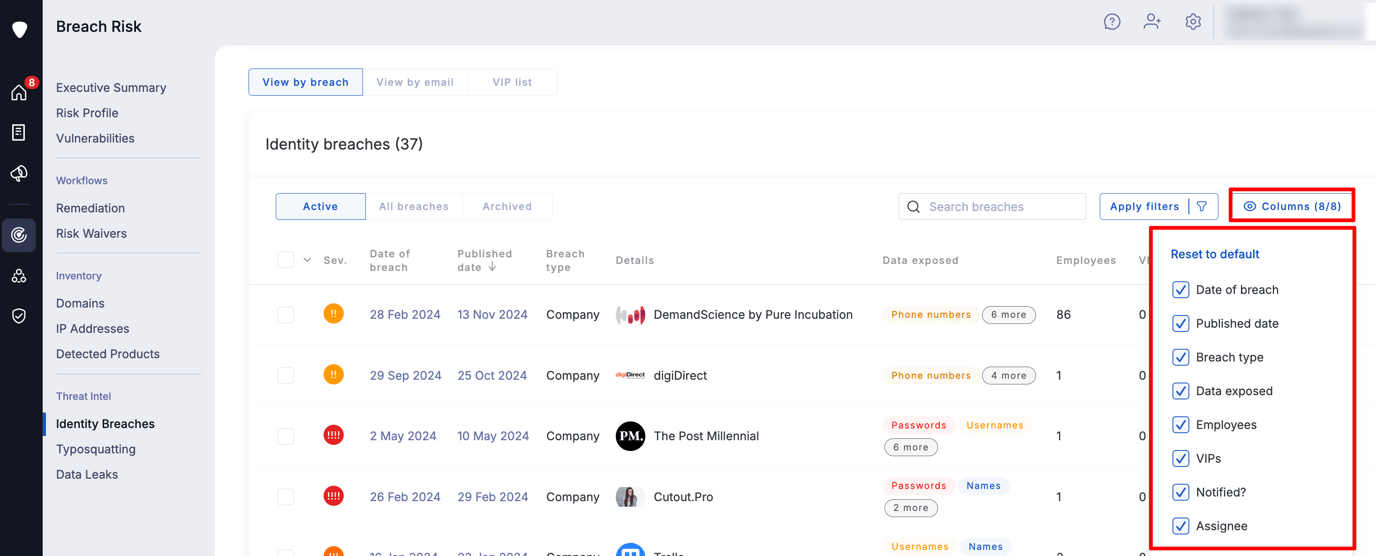
Task: Select the Breach Risk target icon in sidebar
Action: coord(19,235)
